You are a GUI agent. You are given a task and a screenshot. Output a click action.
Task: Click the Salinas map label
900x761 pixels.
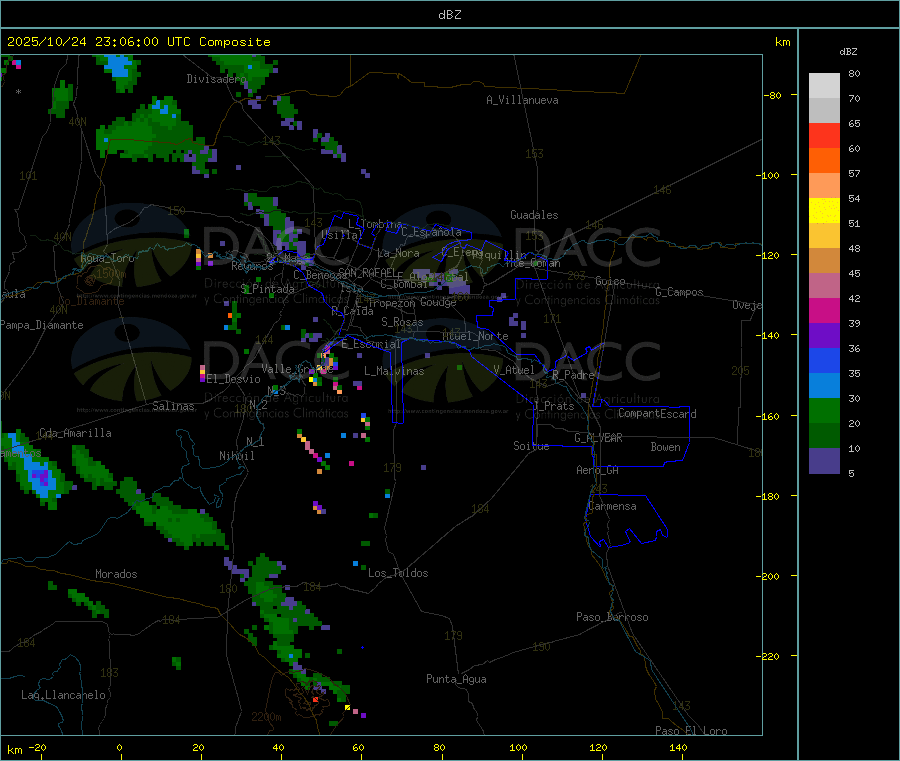[173, 406]
